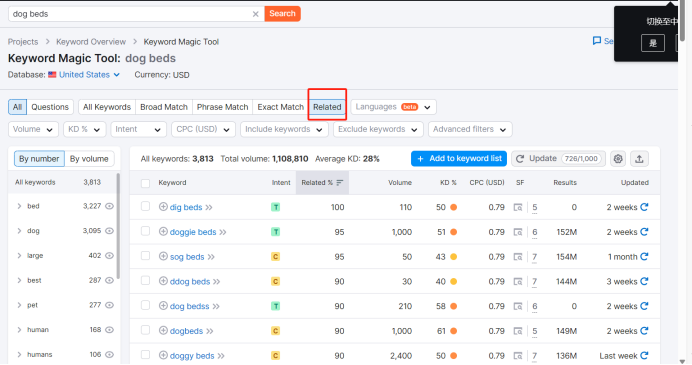The image size is (692, 365).
Task: Toggle eye icon for bed group
Action: (x=109, y=206)
